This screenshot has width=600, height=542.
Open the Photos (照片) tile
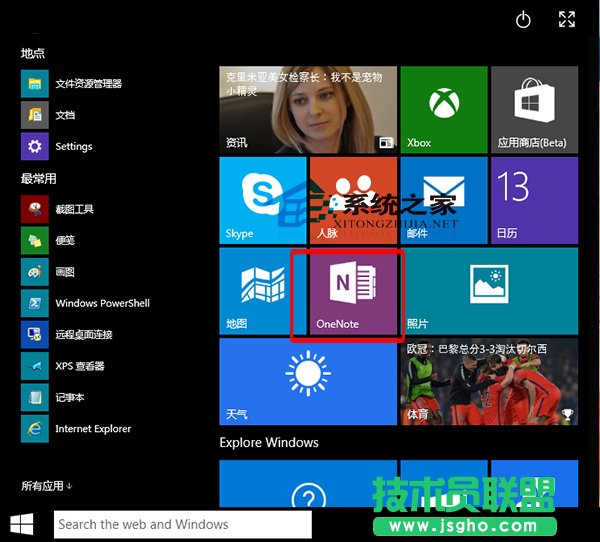click(490, 291)
